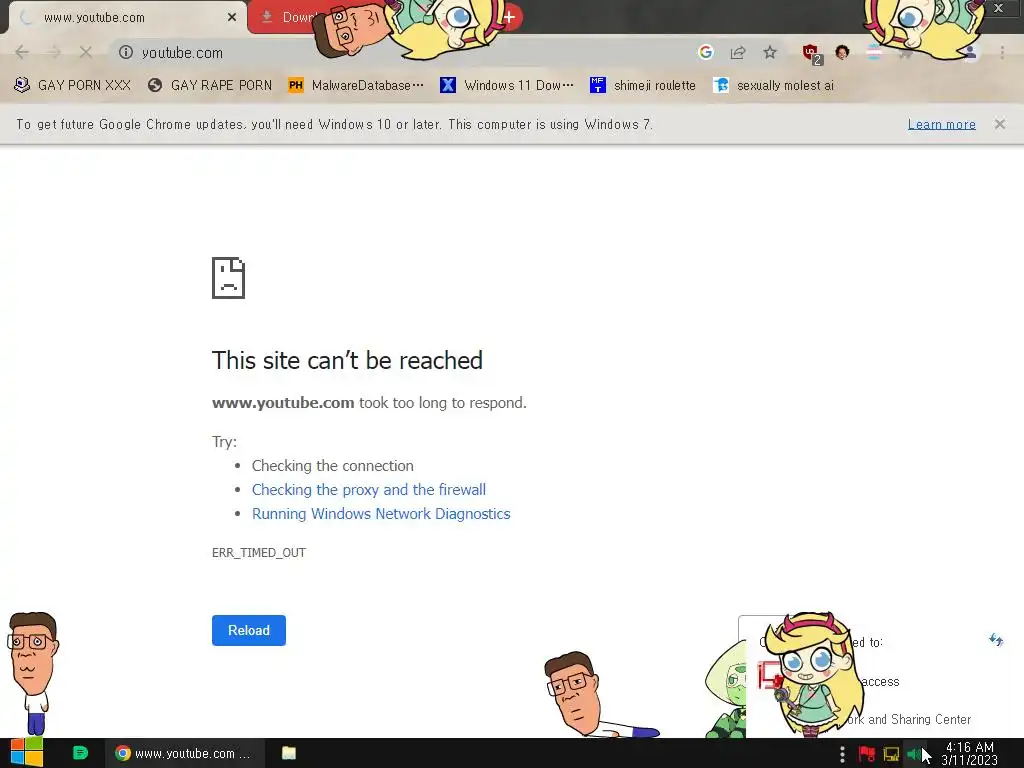
Task: Open the green chat app on taskbar
Action: (x=80, y=753)
